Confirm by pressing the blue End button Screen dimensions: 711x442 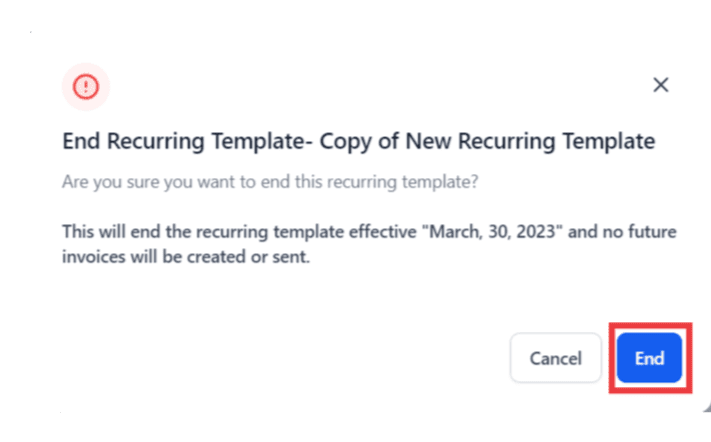point(649,358)
